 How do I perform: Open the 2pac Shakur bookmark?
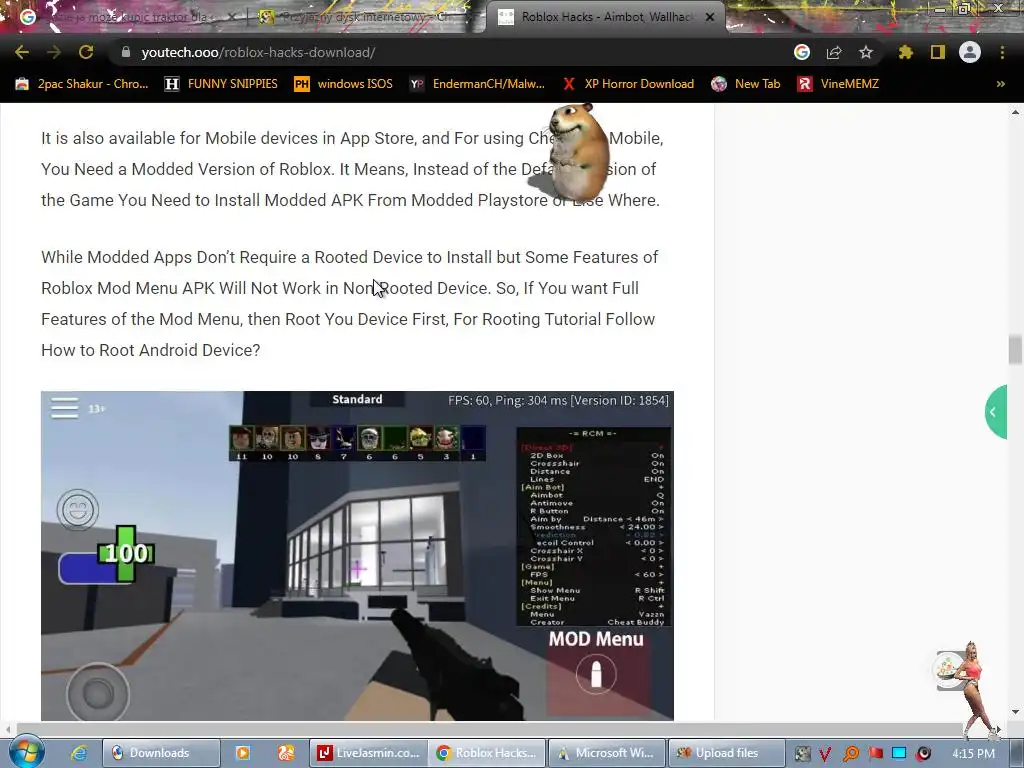82,84
